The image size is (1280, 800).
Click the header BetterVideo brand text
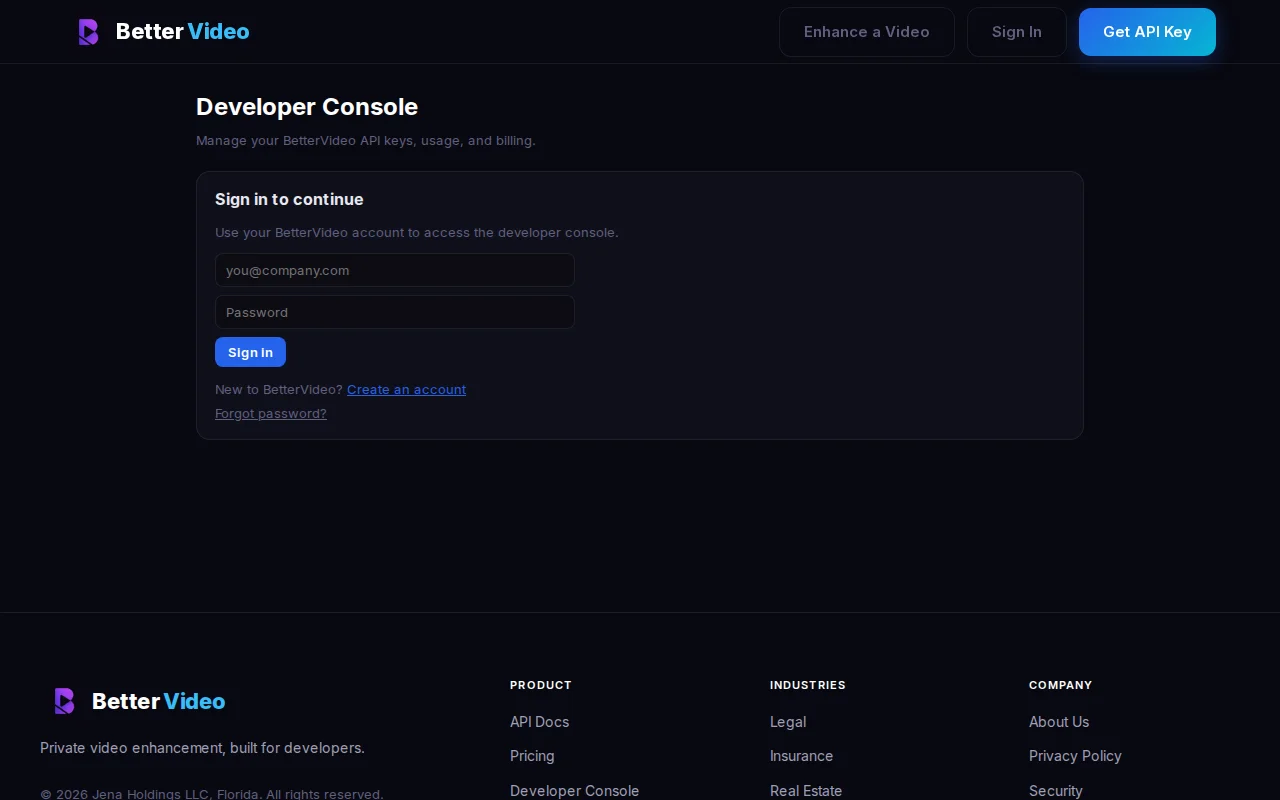pos(182,32)
